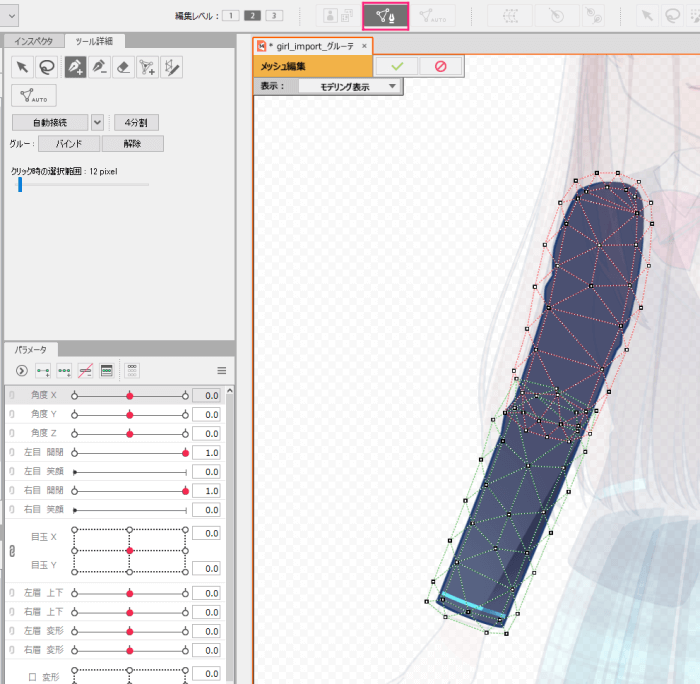The image size is (700, 684).
Task: Switch to the インスペクタ tab
Action: (x=33, y=41)
